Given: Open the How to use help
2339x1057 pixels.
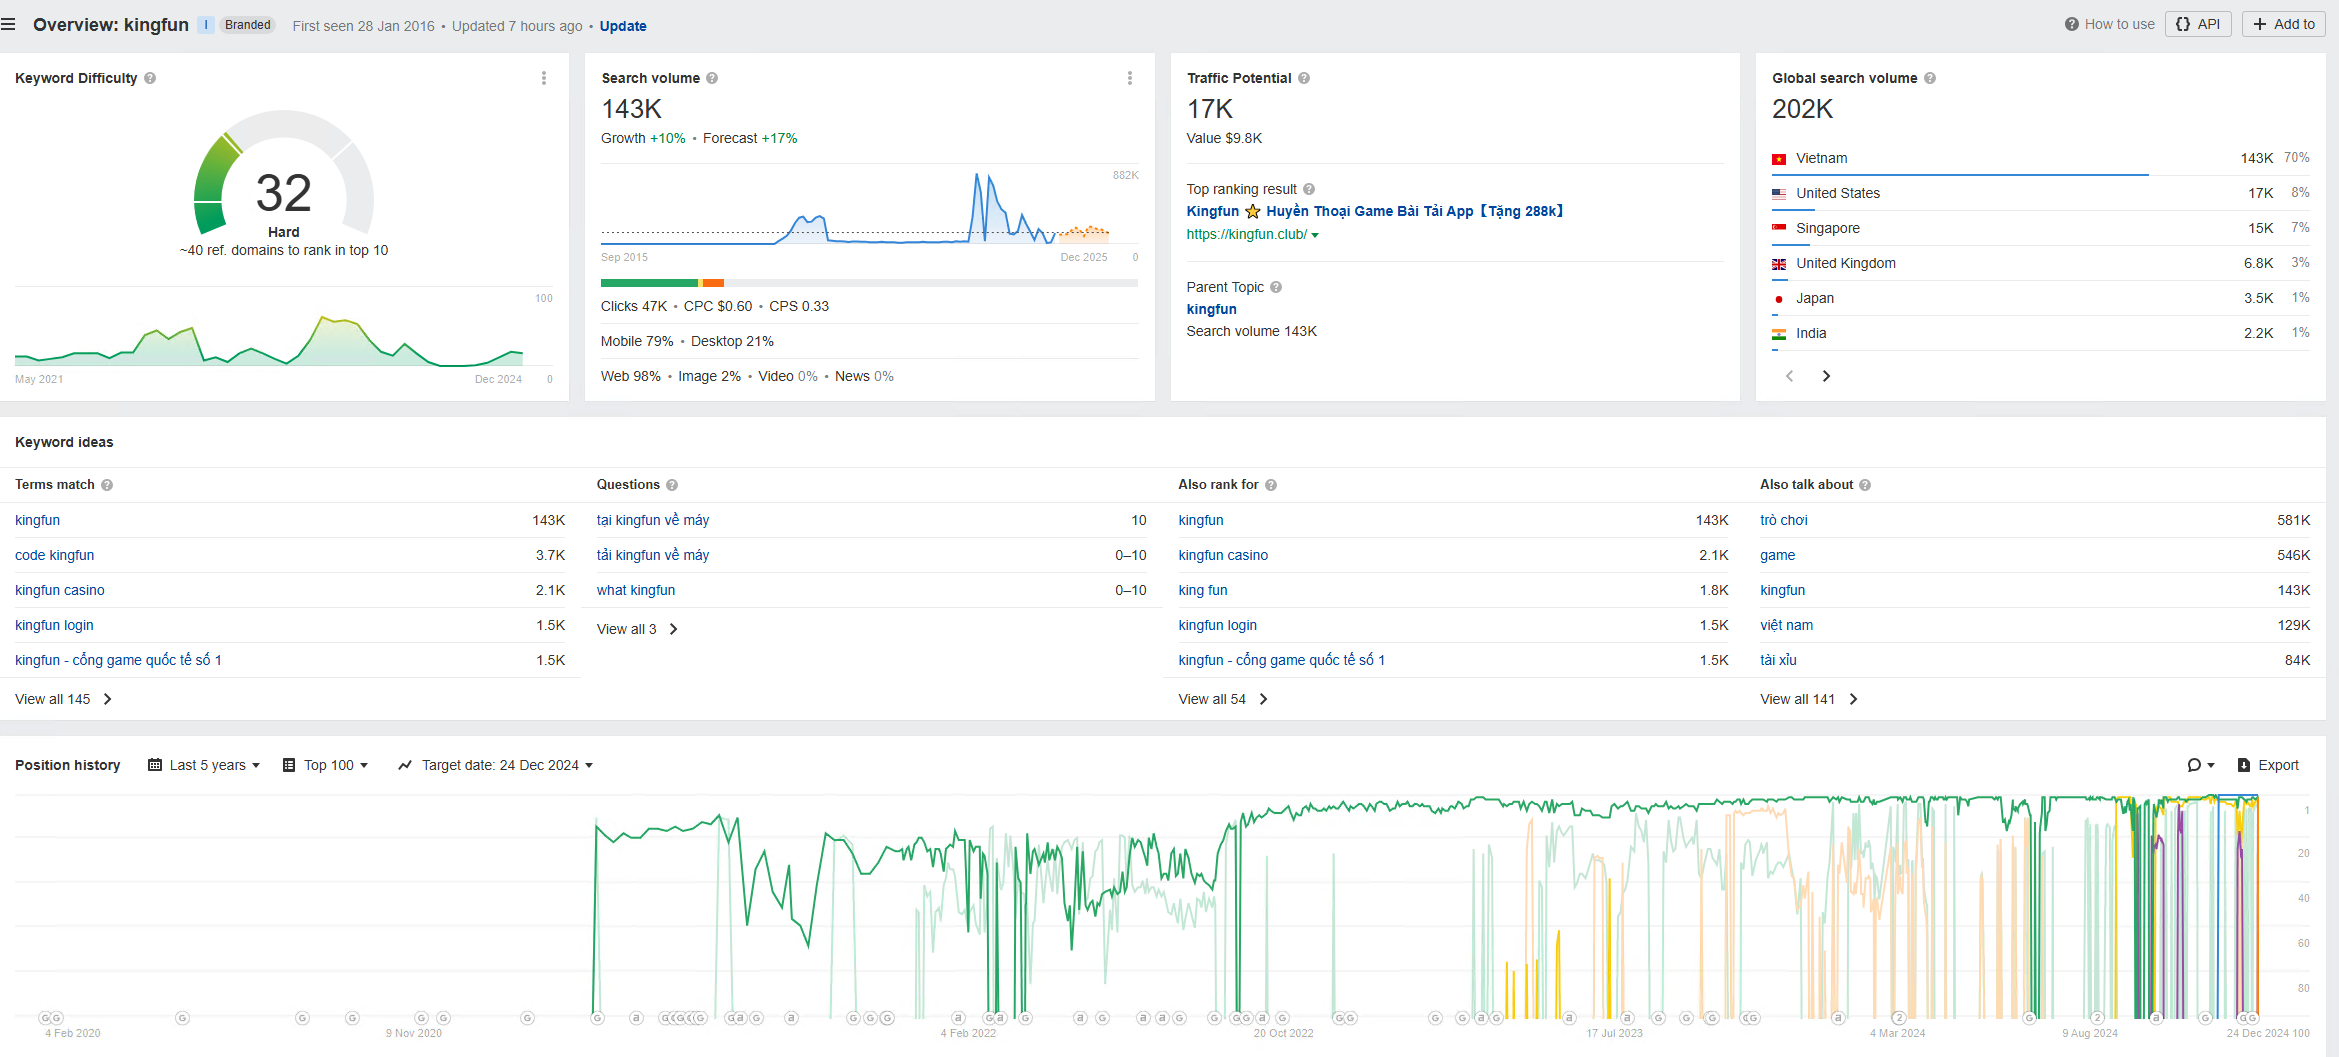Looking at the screenshot, I should click(x=2110, y=24).
